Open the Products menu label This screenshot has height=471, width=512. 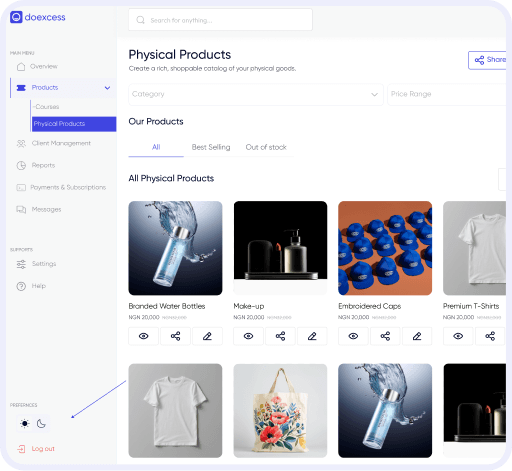(x=45, y=88)
